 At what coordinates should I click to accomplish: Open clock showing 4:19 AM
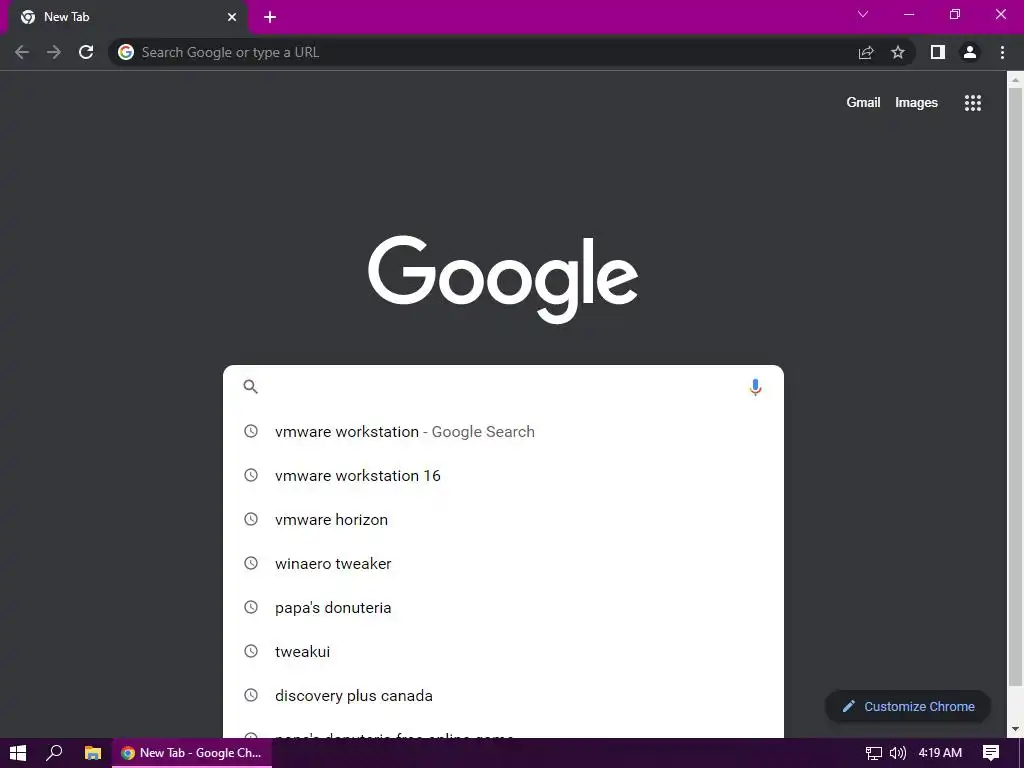coord(940,753)
